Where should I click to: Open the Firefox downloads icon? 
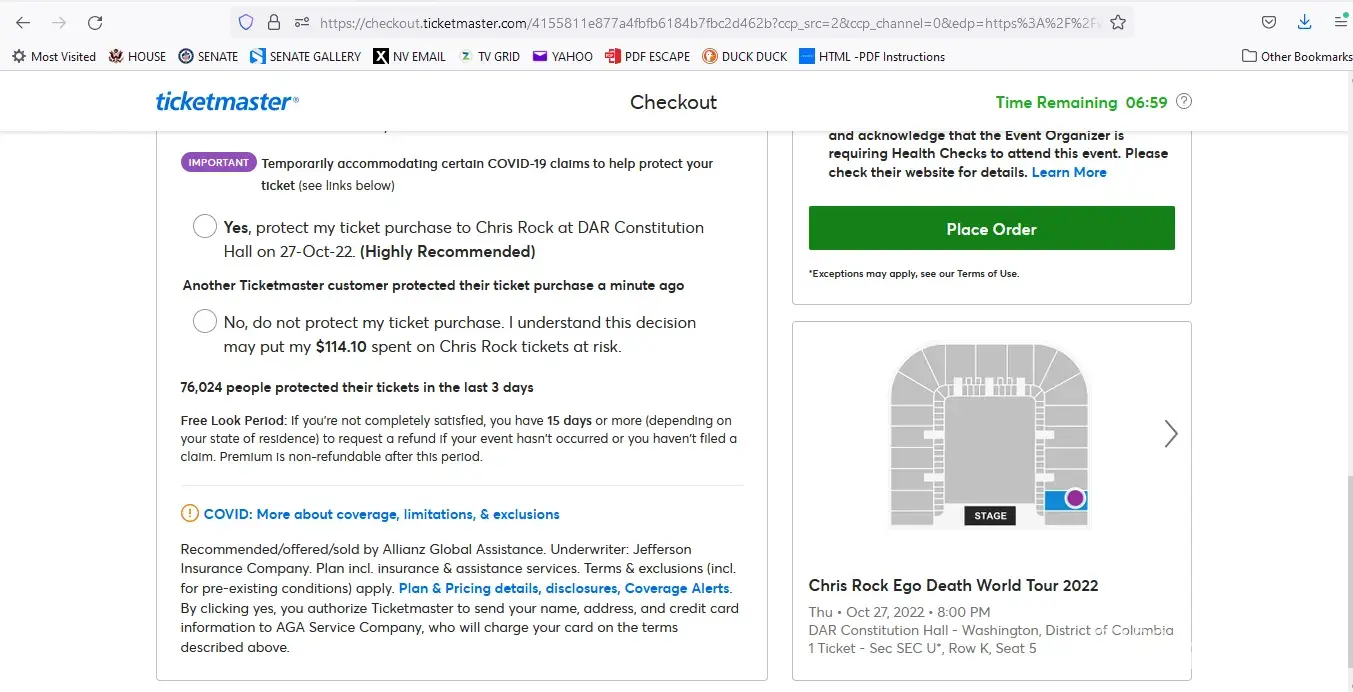[1304, 22]
